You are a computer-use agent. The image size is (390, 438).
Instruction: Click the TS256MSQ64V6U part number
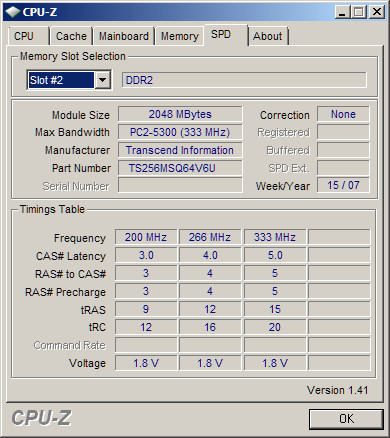coord(180,168)
